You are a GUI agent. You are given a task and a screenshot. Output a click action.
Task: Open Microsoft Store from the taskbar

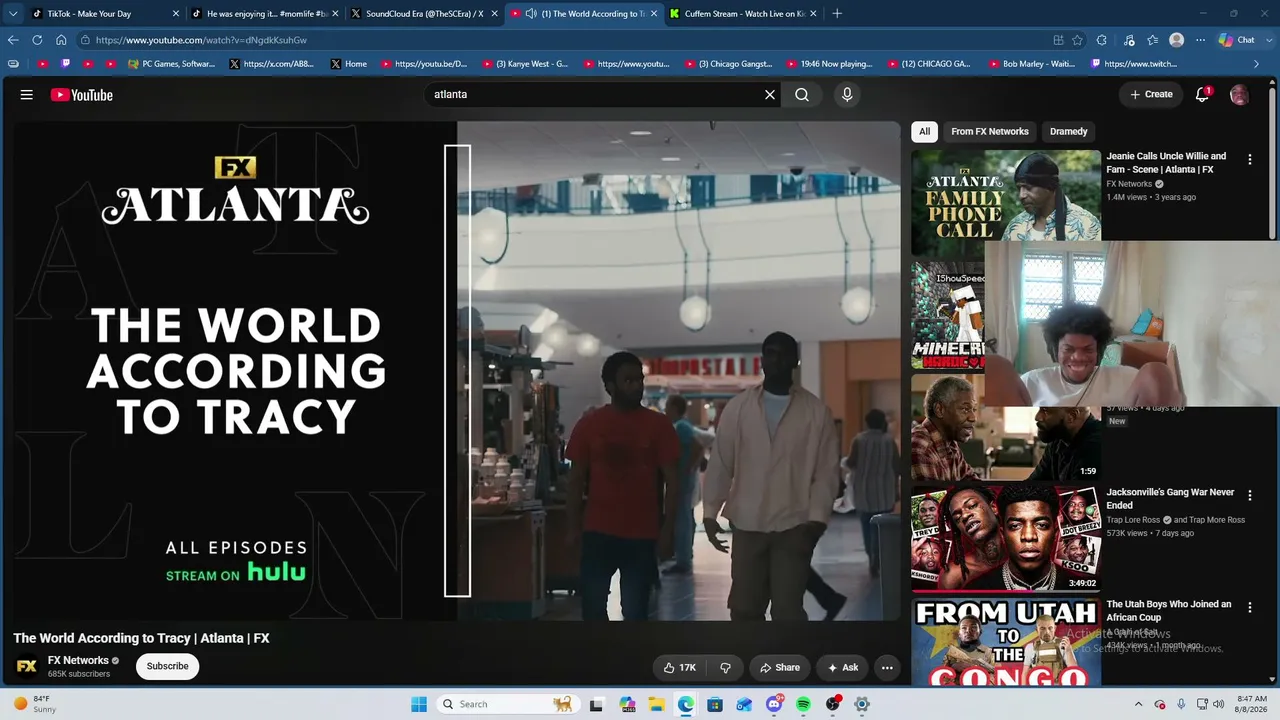(x=715, y=704)
